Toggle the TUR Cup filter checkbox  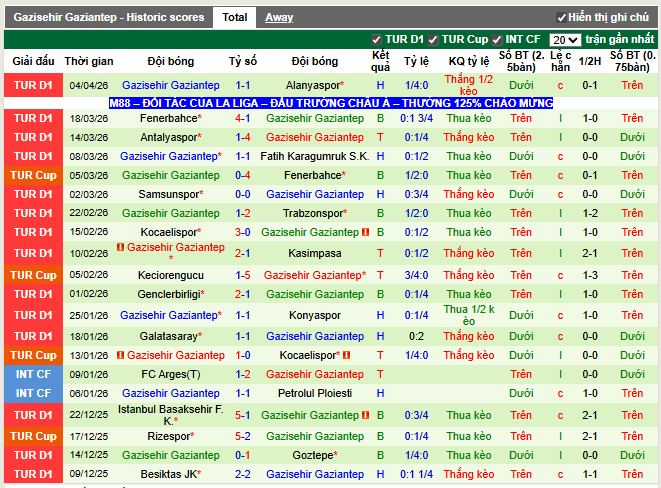(433, 40)
